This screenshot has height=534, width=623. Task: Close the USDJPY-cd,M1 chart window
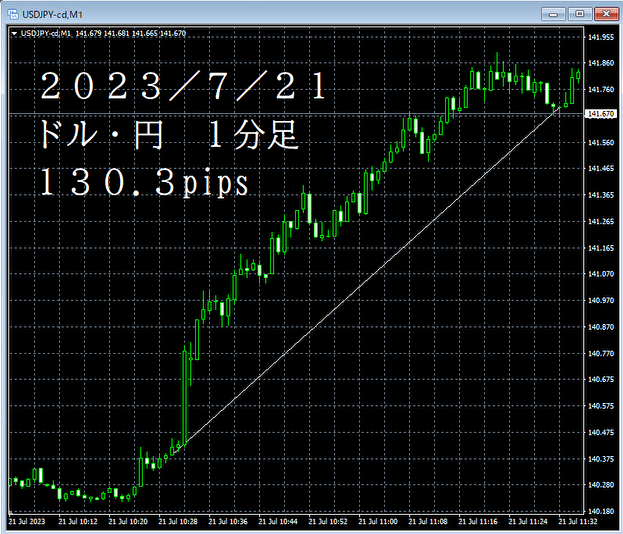tap(606, 14)
